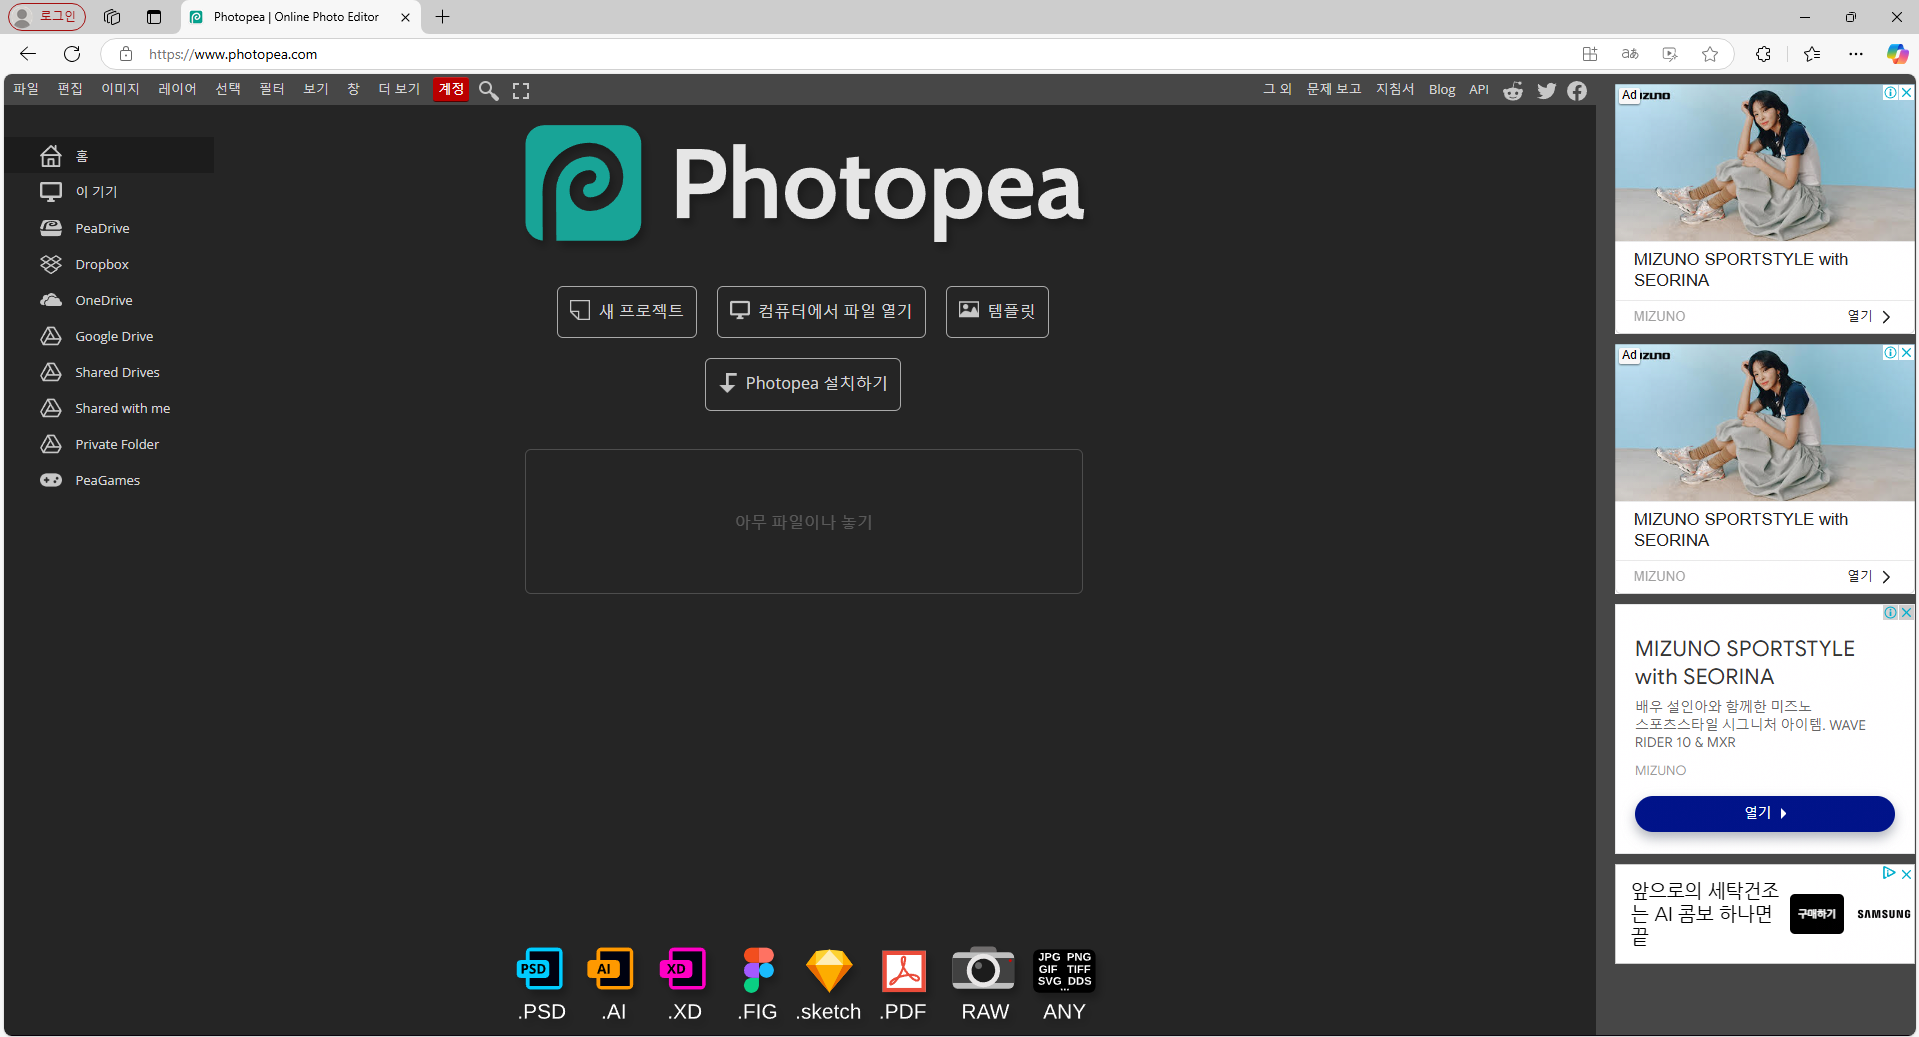
Task: Open browser settings ellipsis menu
Action: click(x=1856, y=54)
